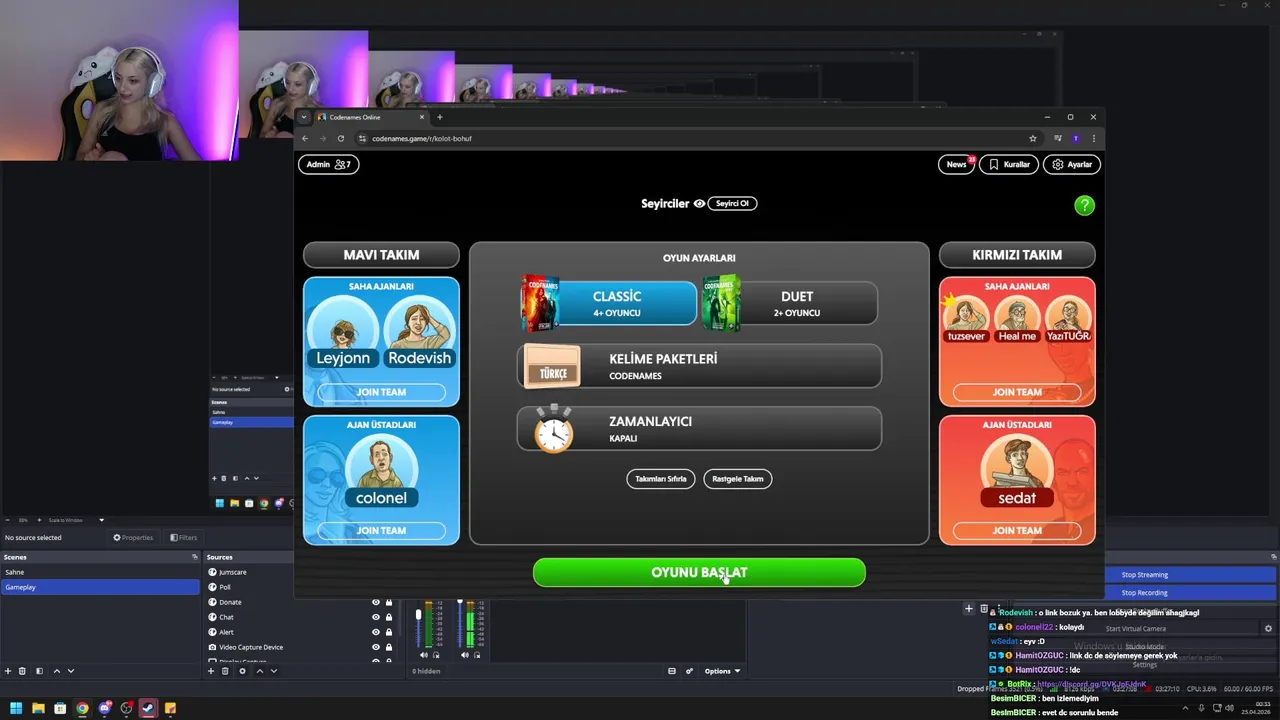Join blue team spymasters
1280x720 pixels.
point(381,530)
